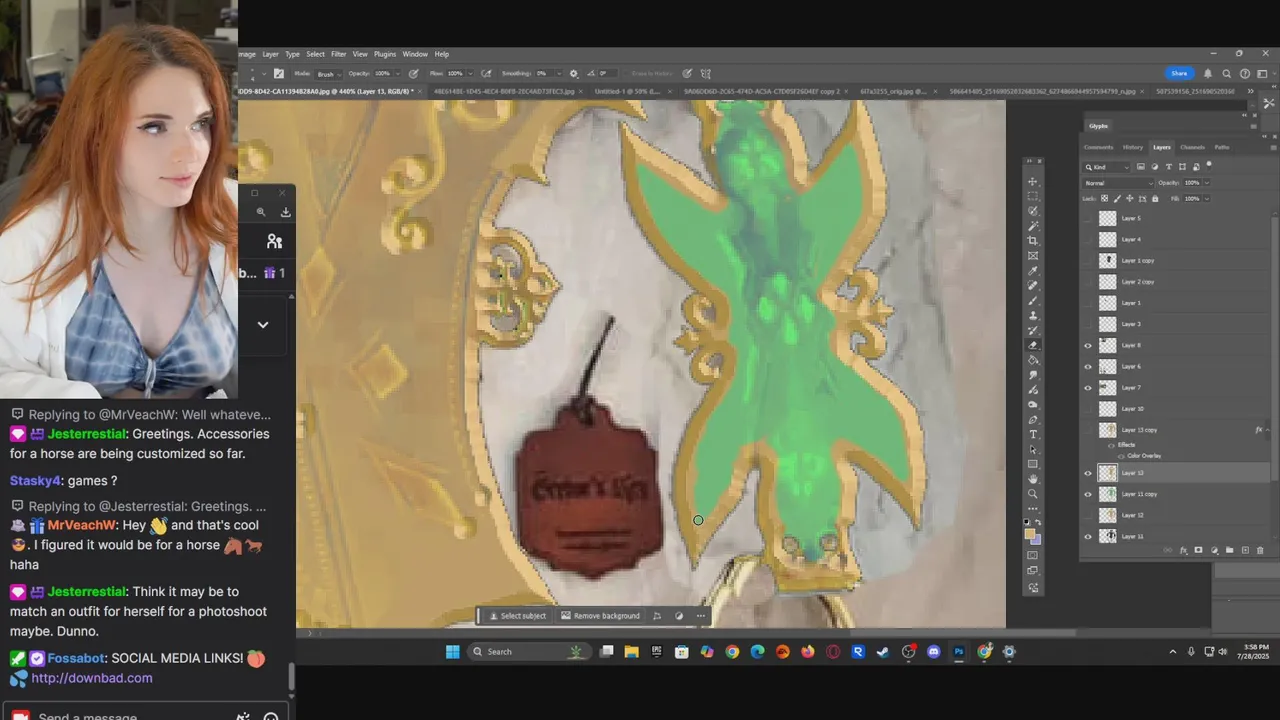Switch to Untitled-1 document tab
Image resolution: width=1280 pixels, height=720 pixels.
(628, 91)
